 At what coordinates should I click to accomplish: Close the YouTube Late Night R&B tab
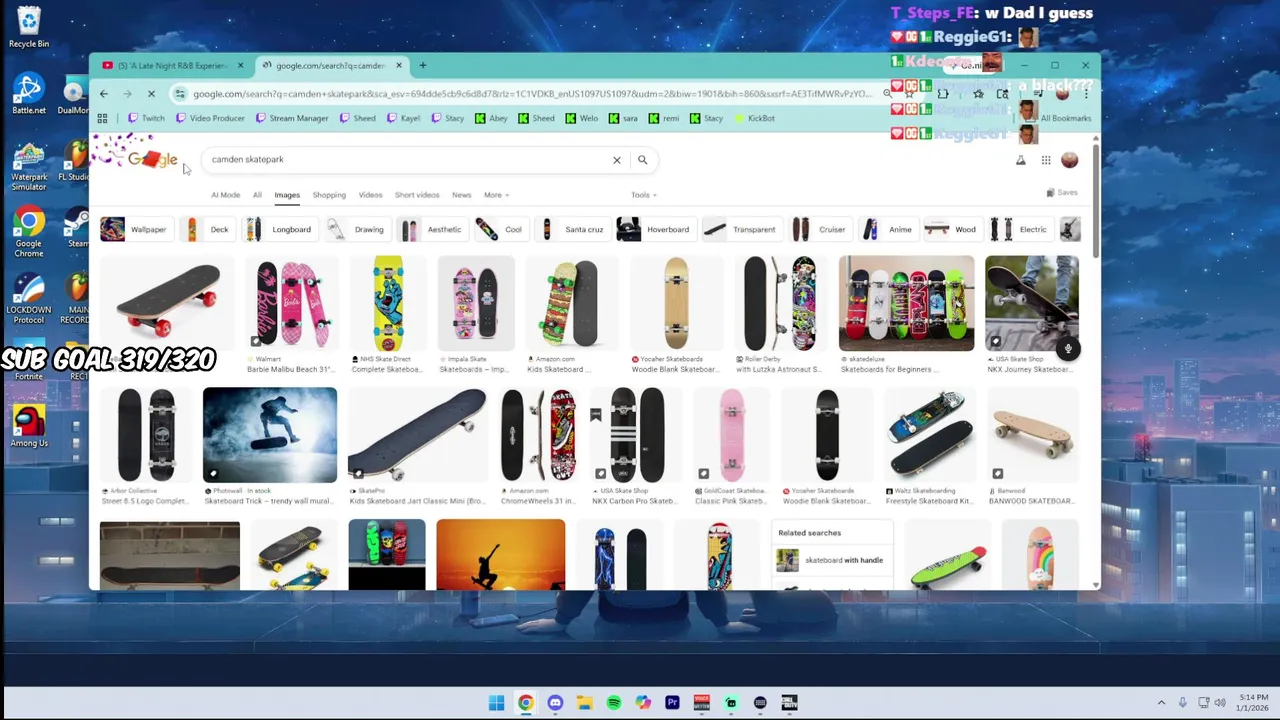point(240,66)
